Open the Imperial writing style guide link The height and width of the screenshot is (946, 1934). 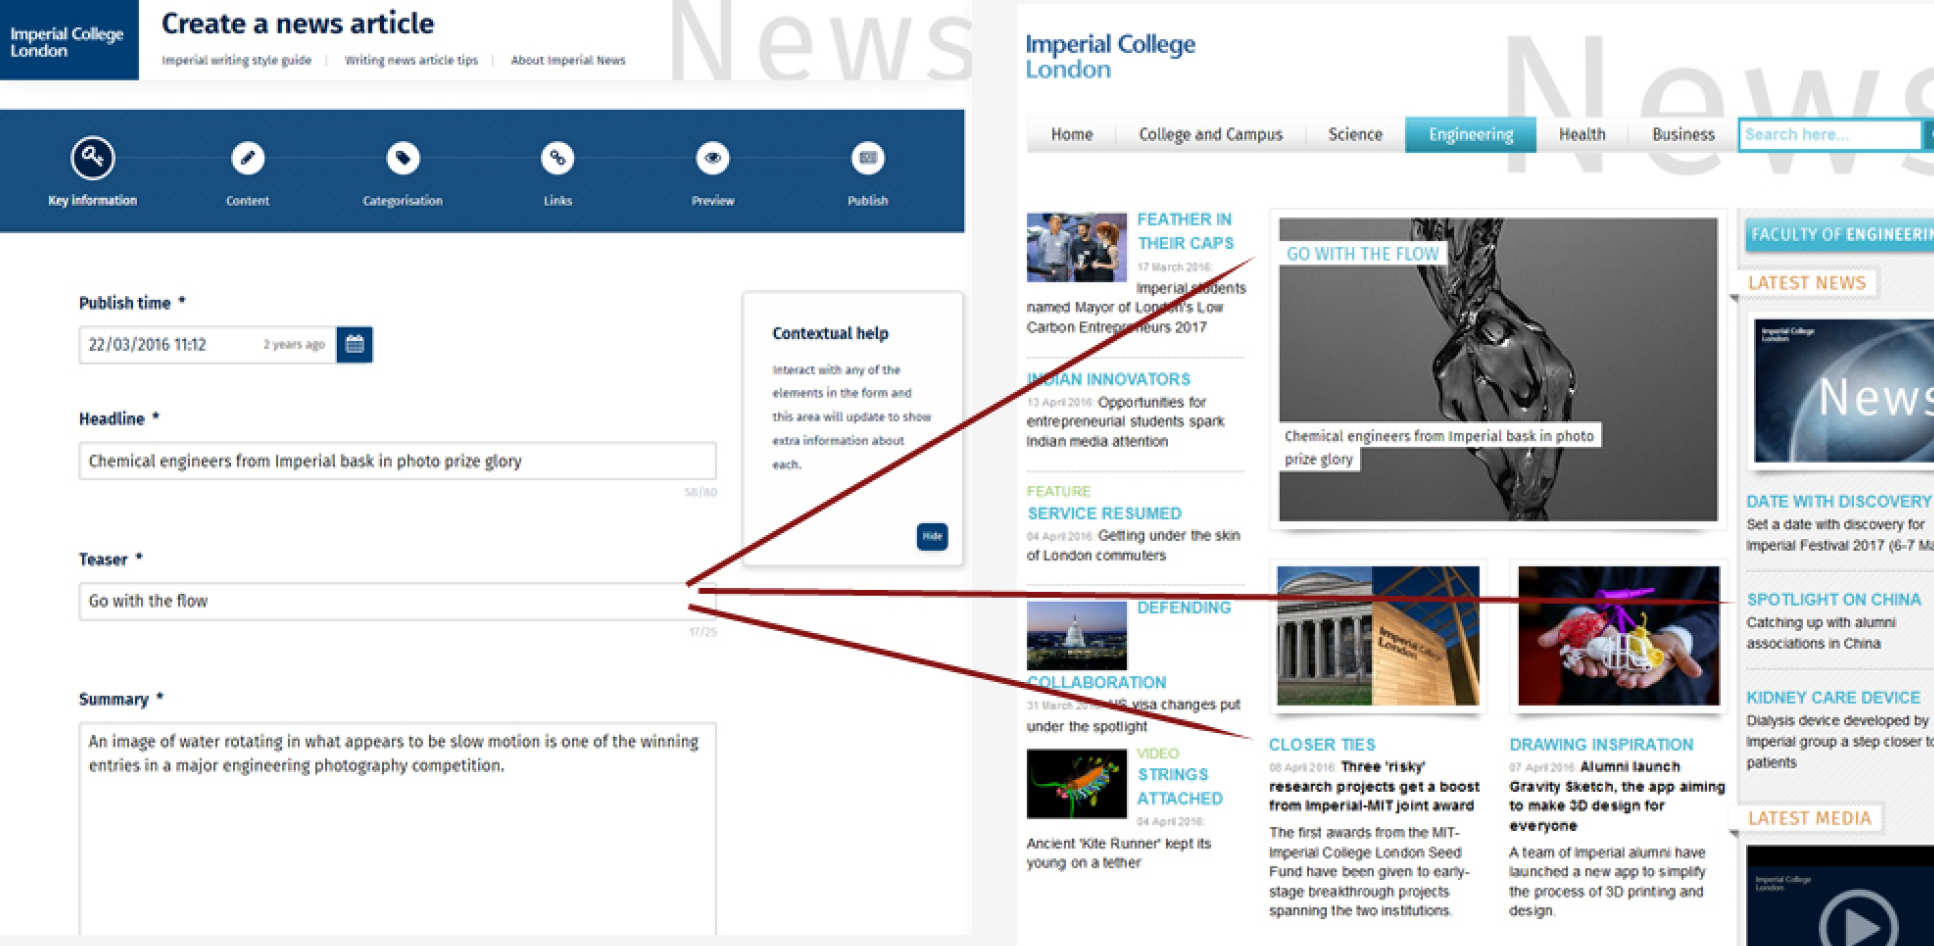pyautogui.click(x=237, y=61)
